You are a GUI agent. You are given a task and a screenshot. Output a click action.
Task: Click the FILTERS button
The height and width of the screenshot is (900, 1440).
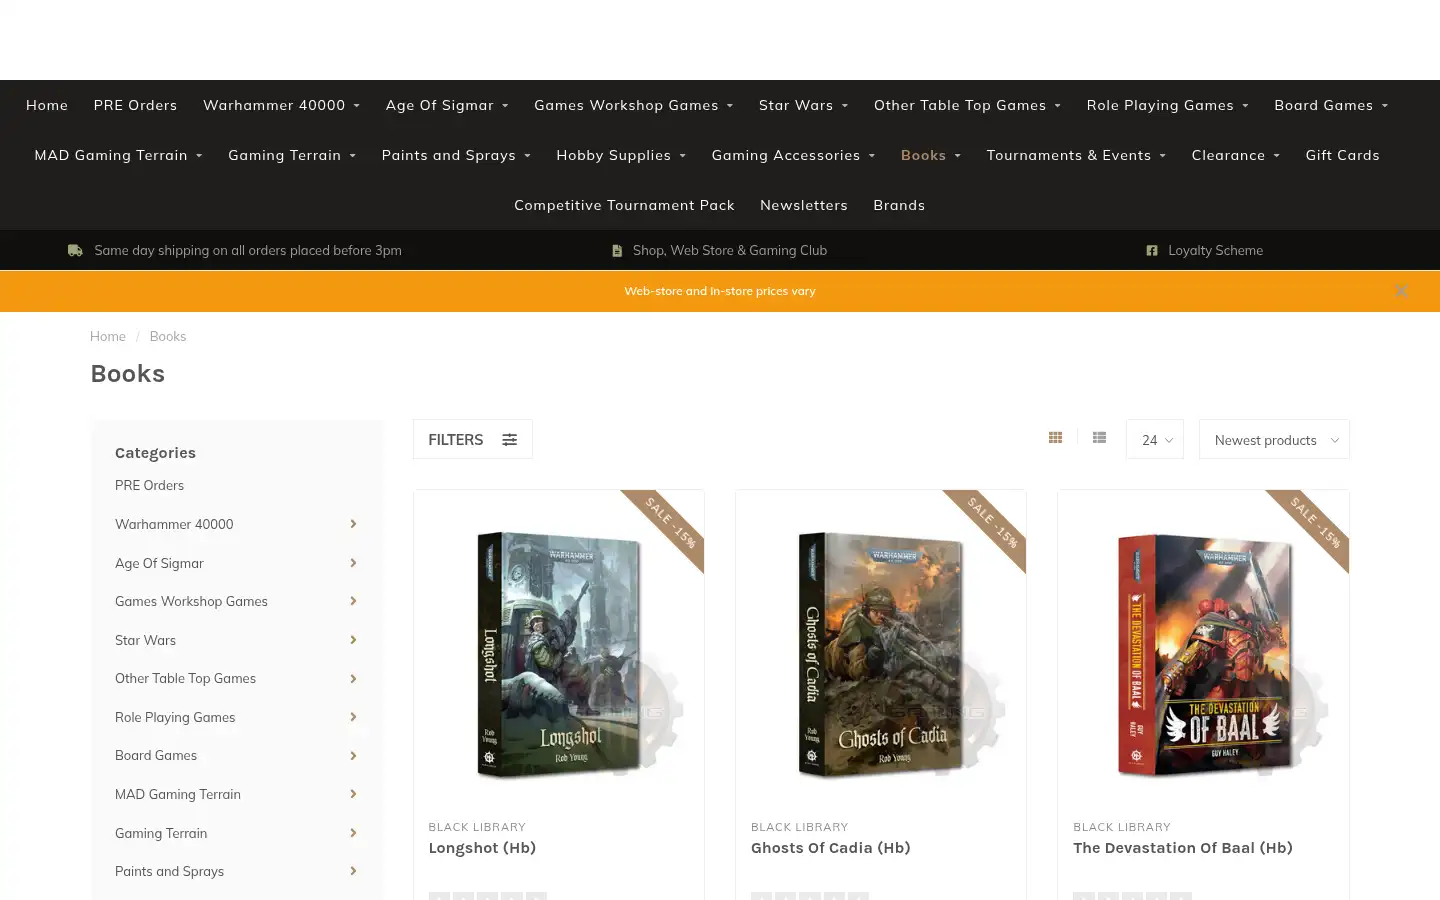click(x=473, y=439)
